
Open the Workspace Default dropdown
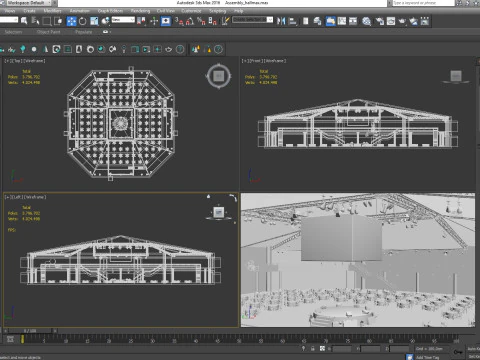pyautogui.click(x=29, y=3)
